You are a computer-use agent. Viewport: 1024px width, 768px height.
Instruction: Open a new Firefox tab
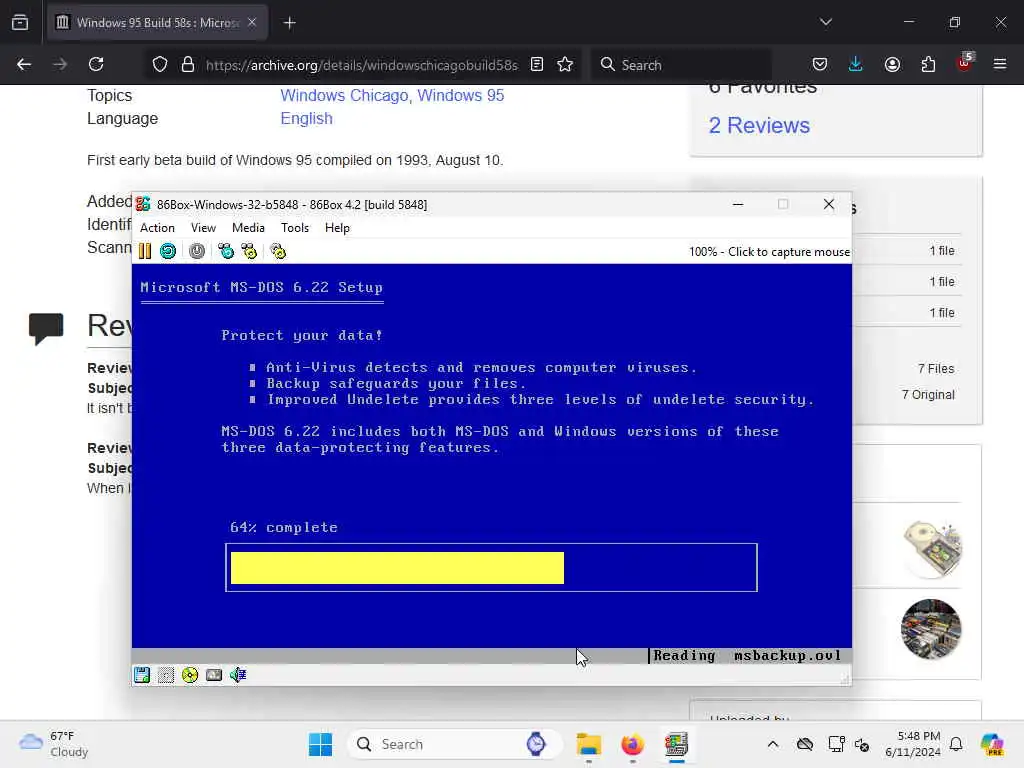290,23
